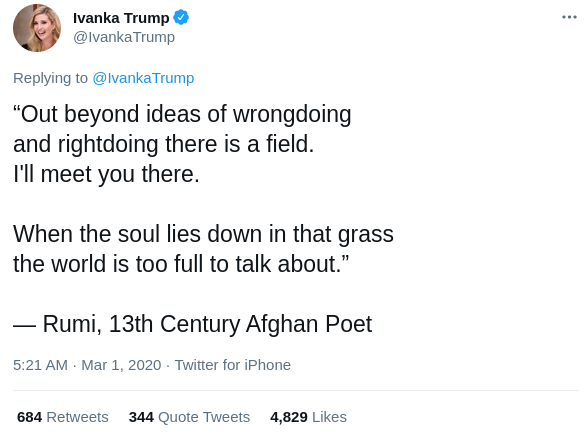Click the line 'and rightdoing there is a field.'
Screen dimensions: 586x434
click(x=164, y=144)
